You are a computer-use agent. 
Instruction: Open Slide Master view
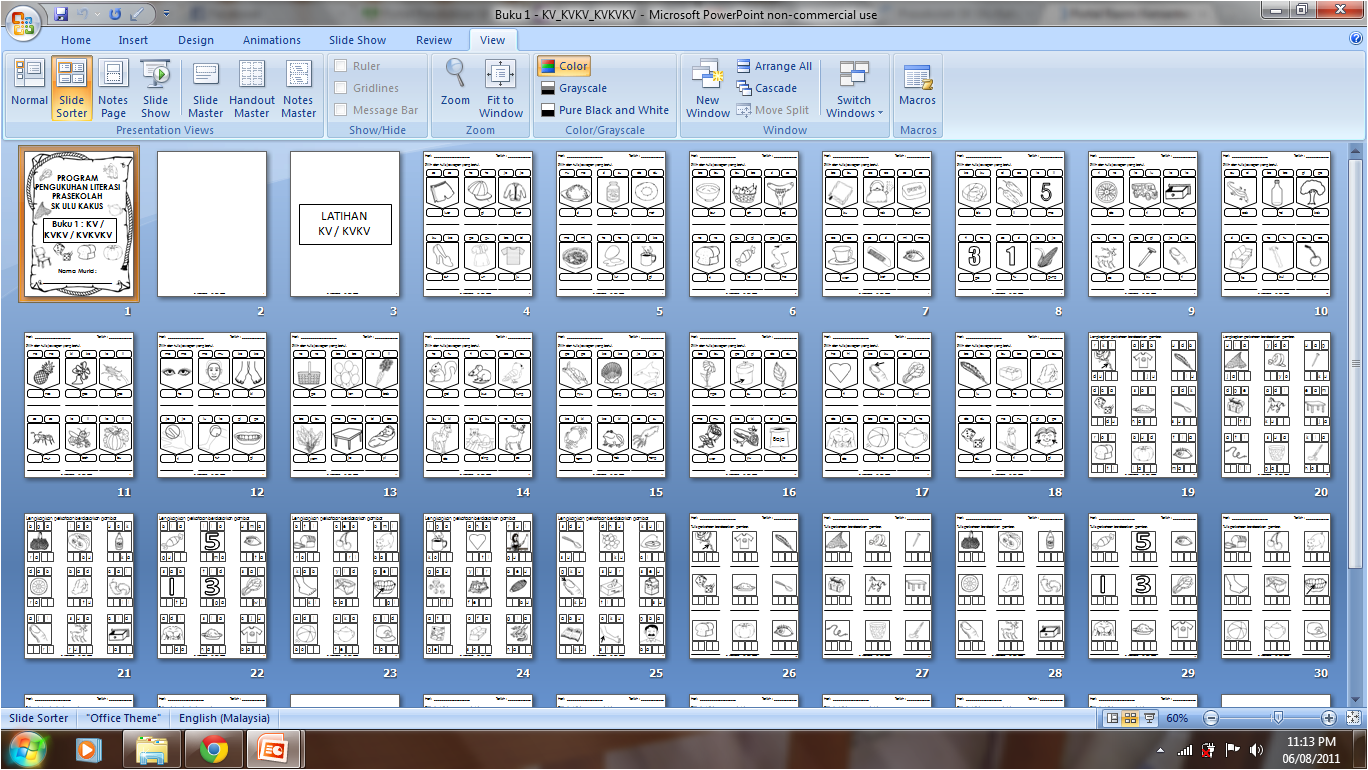pyautogui.click(x=205, y=88)
